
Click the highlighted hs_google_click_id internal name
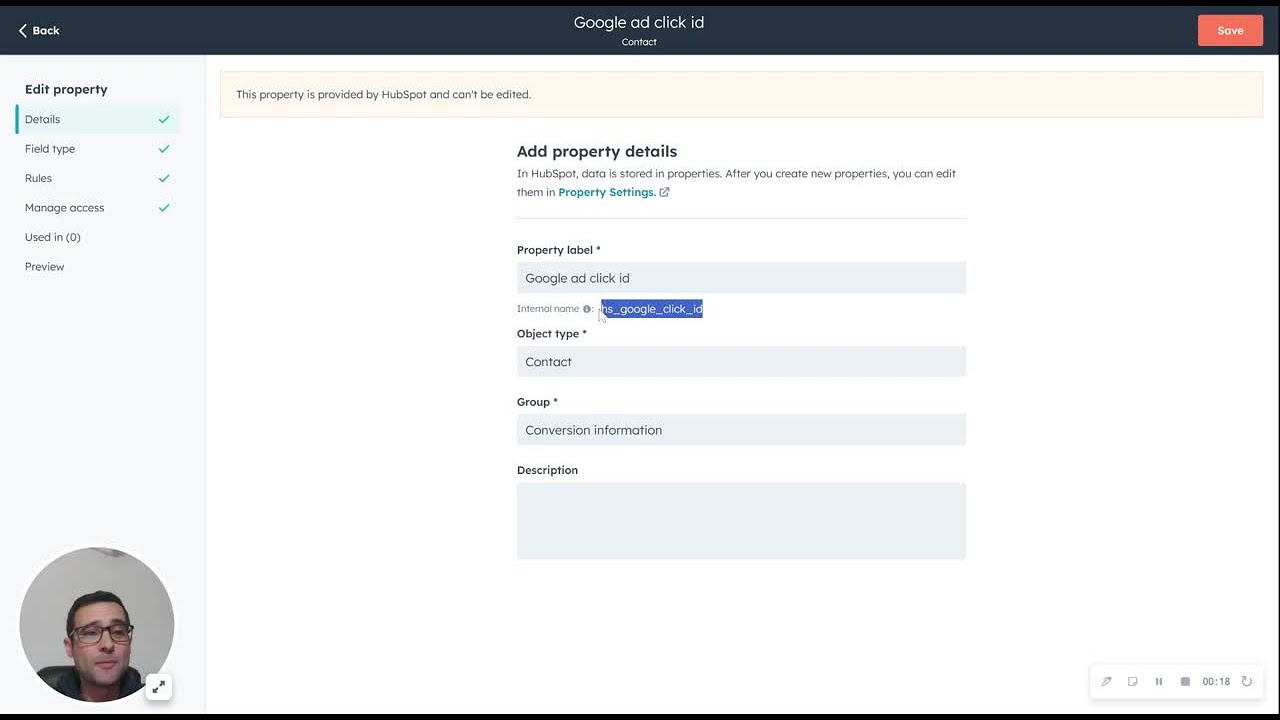click(x=652, y=309)
